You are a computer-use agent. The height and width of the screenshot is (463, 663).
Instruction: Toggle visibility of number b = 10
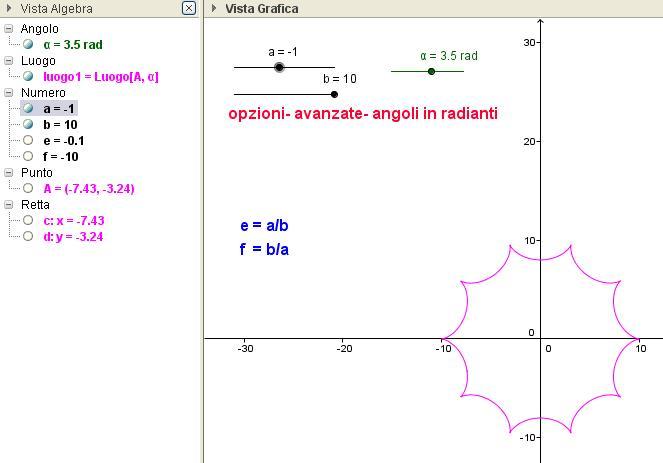[28, 124]
